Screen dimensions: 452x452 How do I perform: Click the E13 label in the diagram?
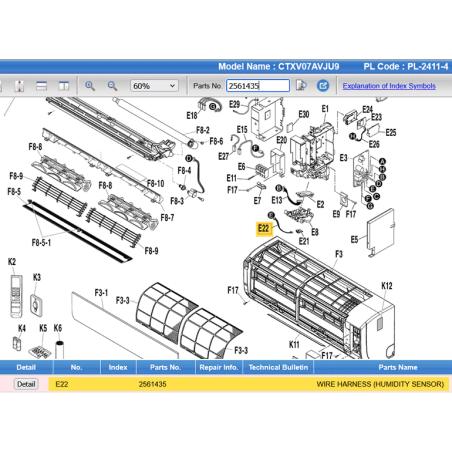coord(277,200)
